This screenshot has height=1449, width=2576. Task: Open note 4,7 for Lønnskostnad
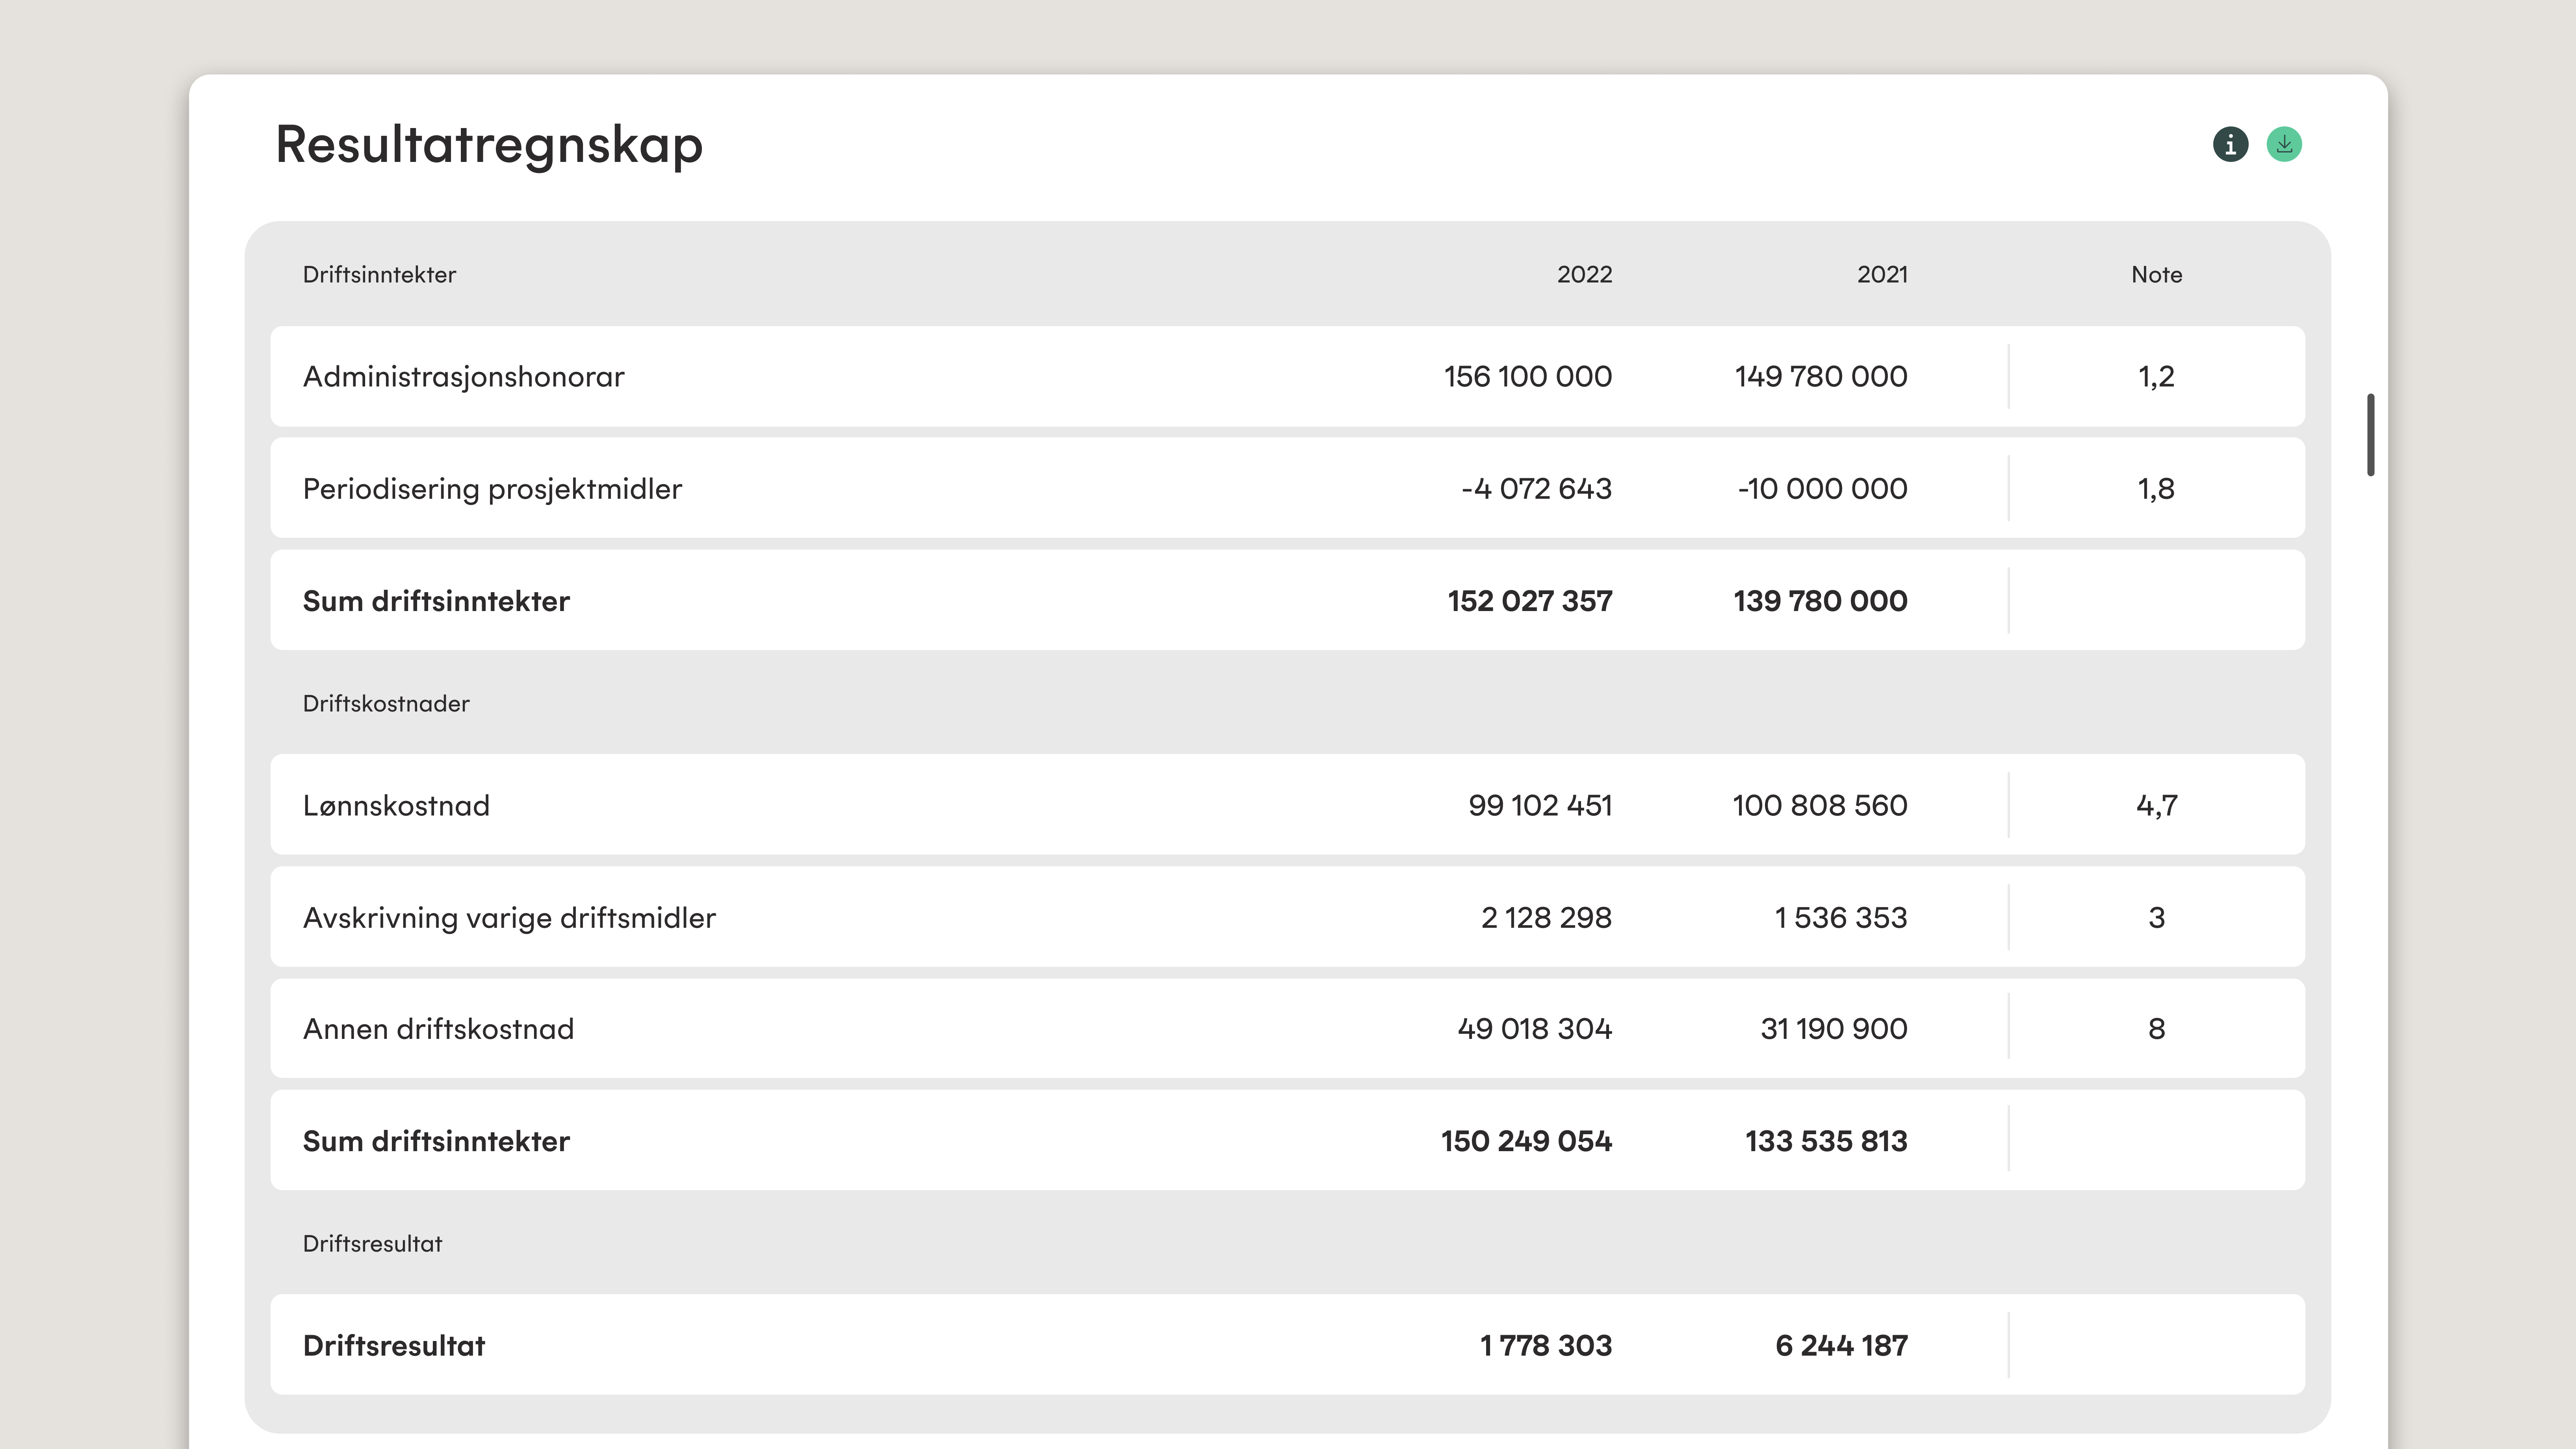click(2156, 805)
